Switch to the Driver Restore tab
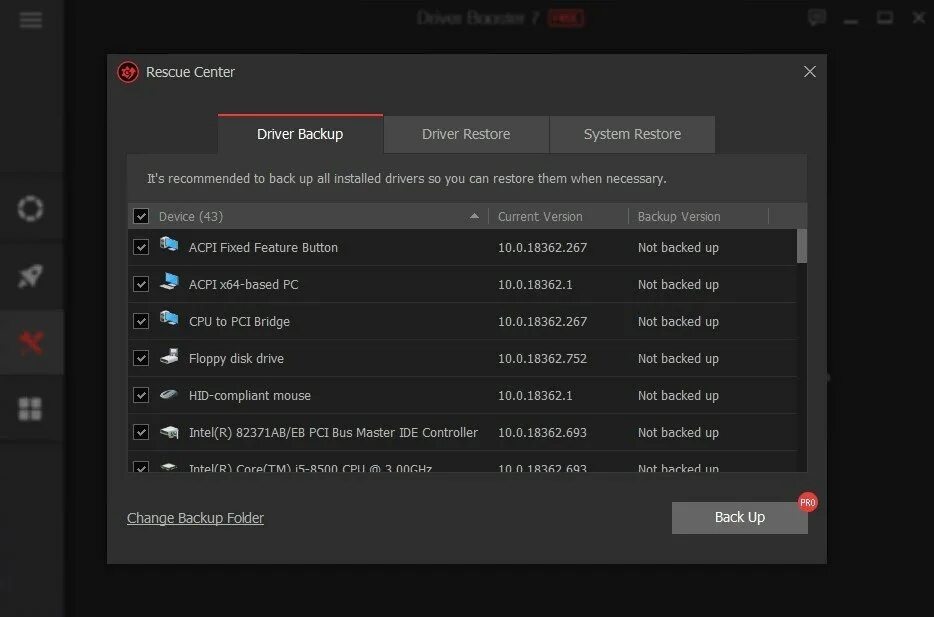934x617 pixels. 466,134
